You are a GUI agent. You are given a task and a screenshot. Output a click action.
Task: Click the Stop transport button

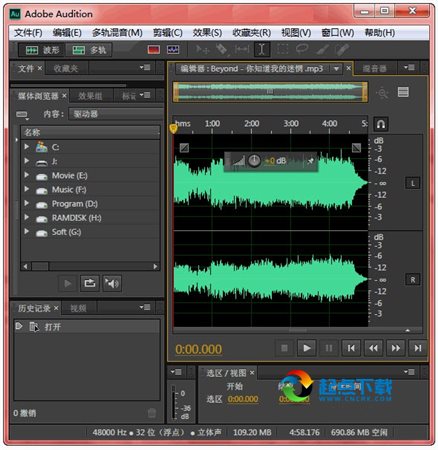(284, 348)
